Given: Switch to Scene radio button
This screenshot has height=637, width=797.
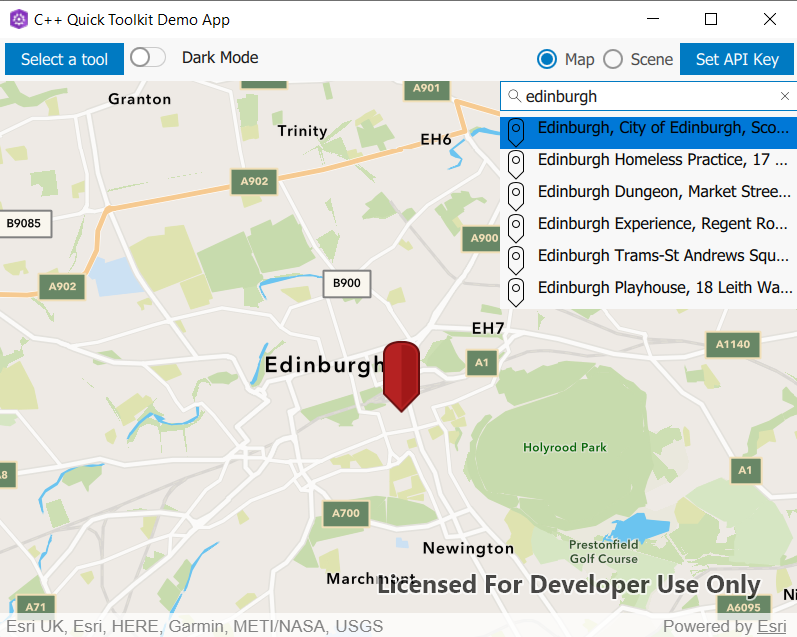Looking at the screenshot, I should 613,59.
